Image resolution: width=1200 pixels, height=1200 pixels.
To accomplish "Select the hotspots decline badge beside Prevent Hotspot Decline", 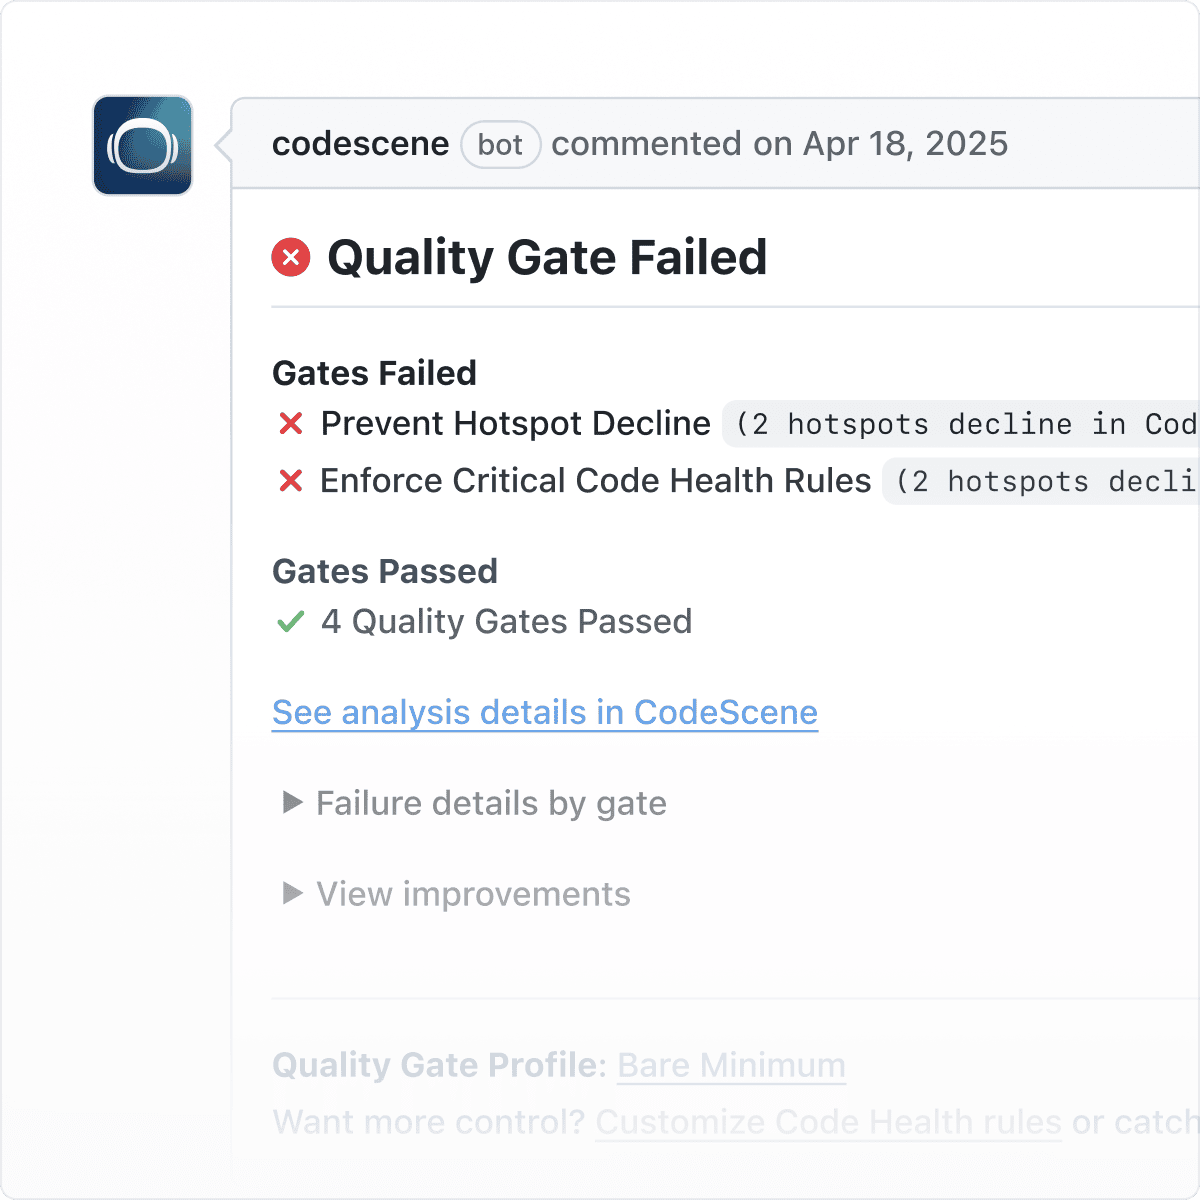I will 960,424.
